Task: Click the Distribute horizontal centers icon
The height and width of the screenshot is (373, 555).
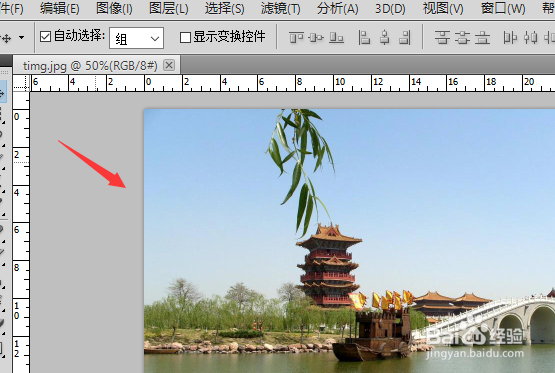Action: point(531,38)
